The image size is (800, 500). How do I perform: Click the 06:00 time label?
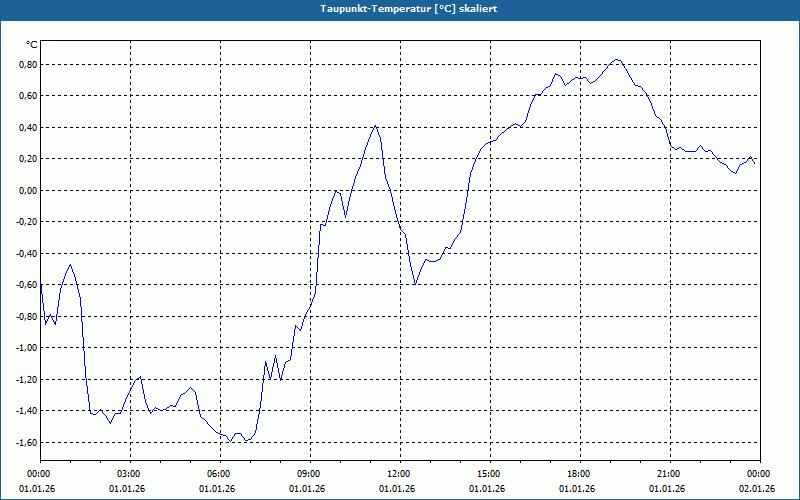(x=218, y=474)
